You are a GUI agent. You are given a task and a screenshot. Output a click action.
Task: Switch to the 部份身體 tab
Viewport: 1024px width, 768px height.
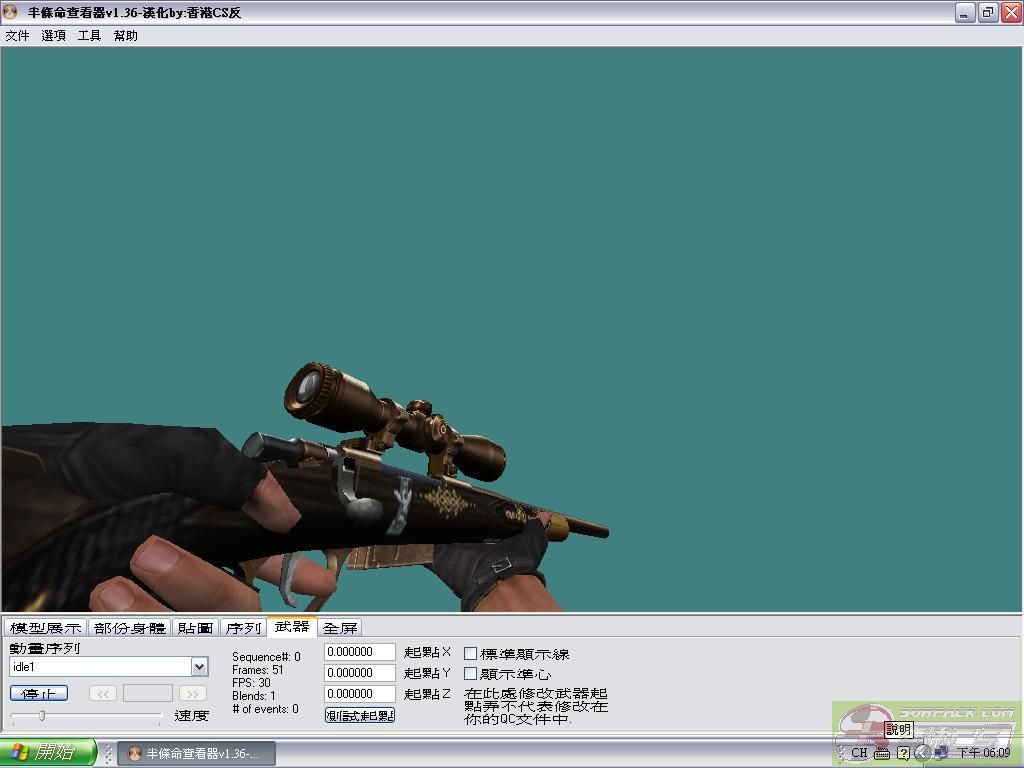pos(130,628)
